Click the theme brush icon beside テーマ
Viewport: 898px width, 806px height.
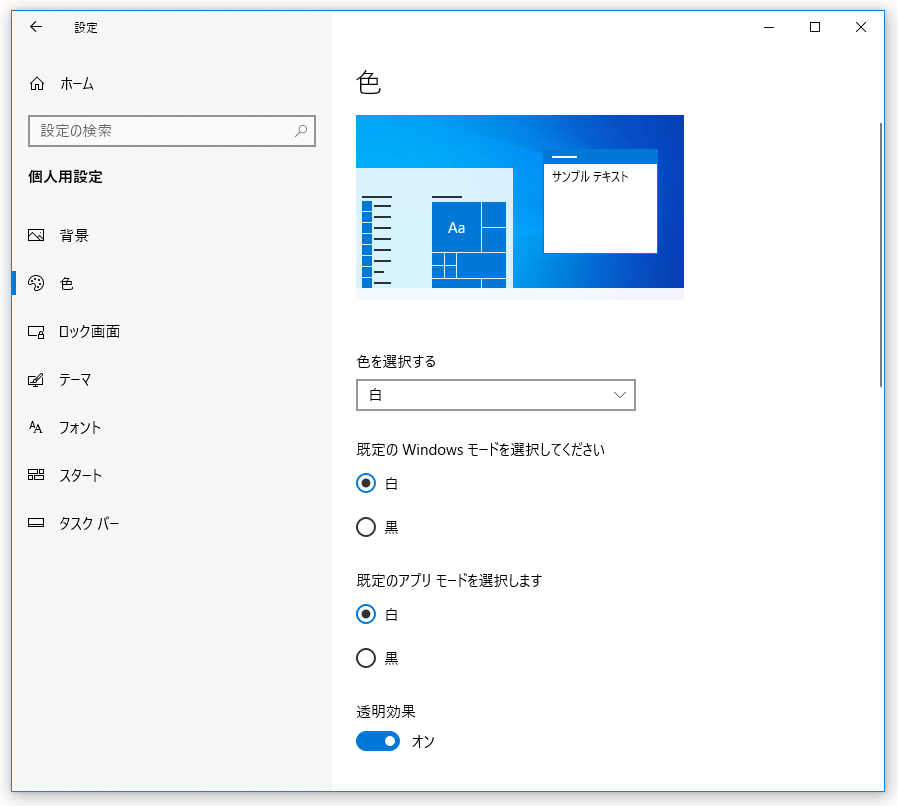(36, 380)
